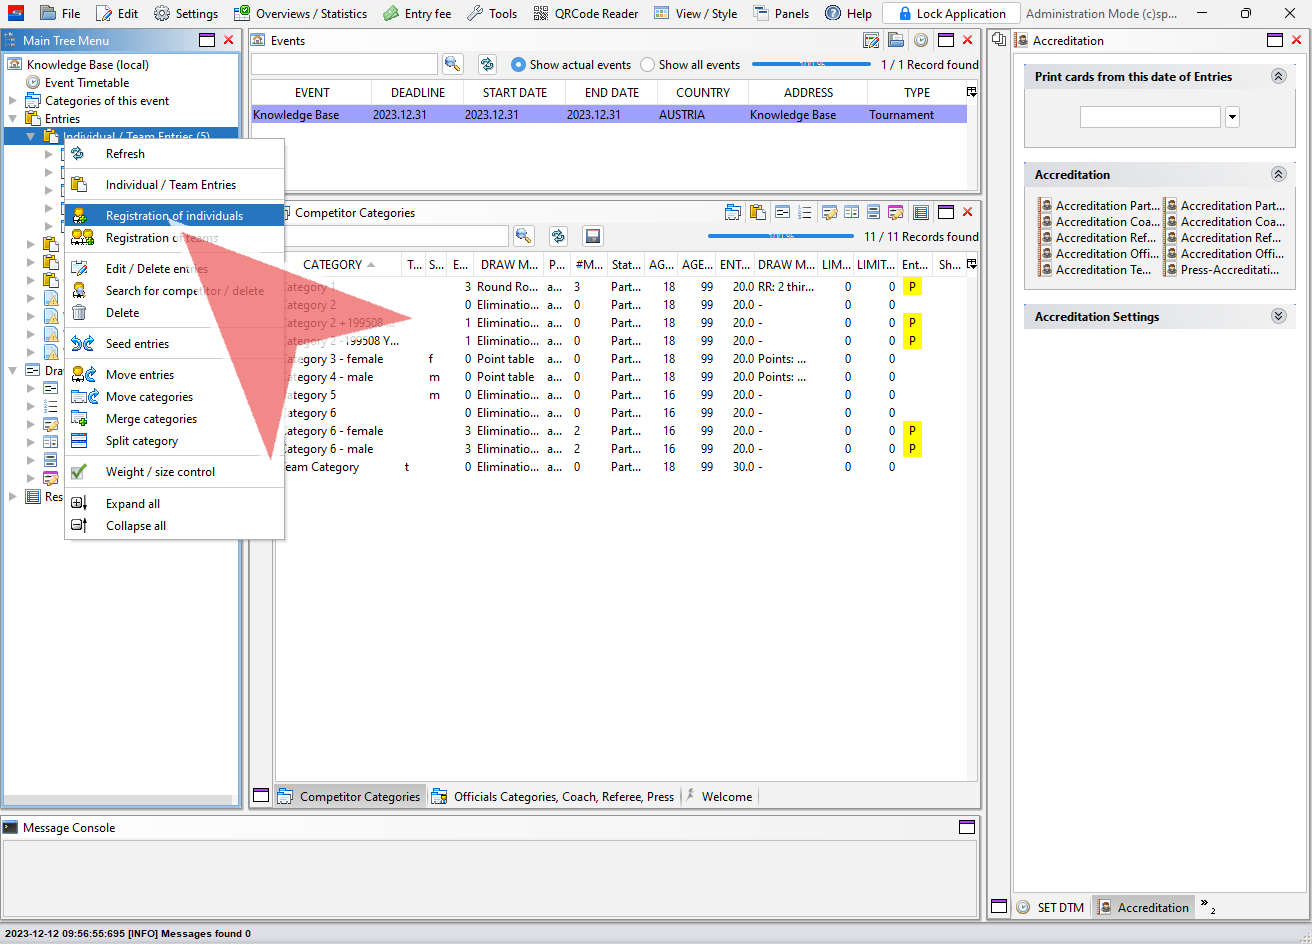
Task: Click the Events search input field
Action: coord(344,64)
